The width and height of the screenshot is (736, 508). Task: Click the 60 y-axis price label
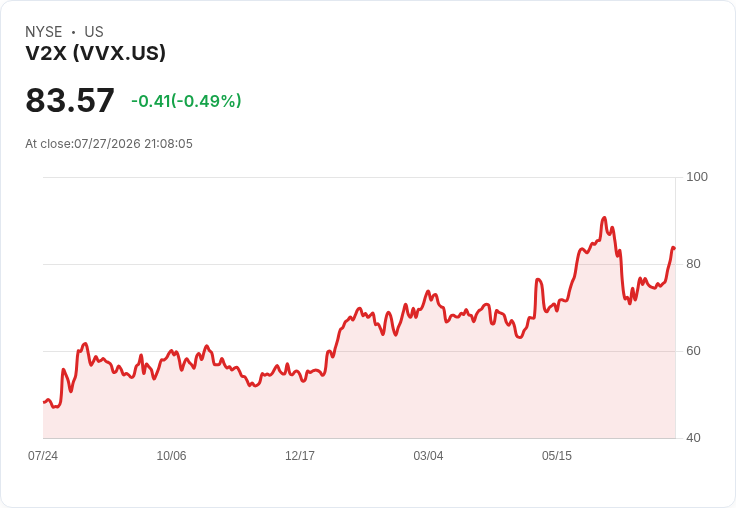point(693,351)
